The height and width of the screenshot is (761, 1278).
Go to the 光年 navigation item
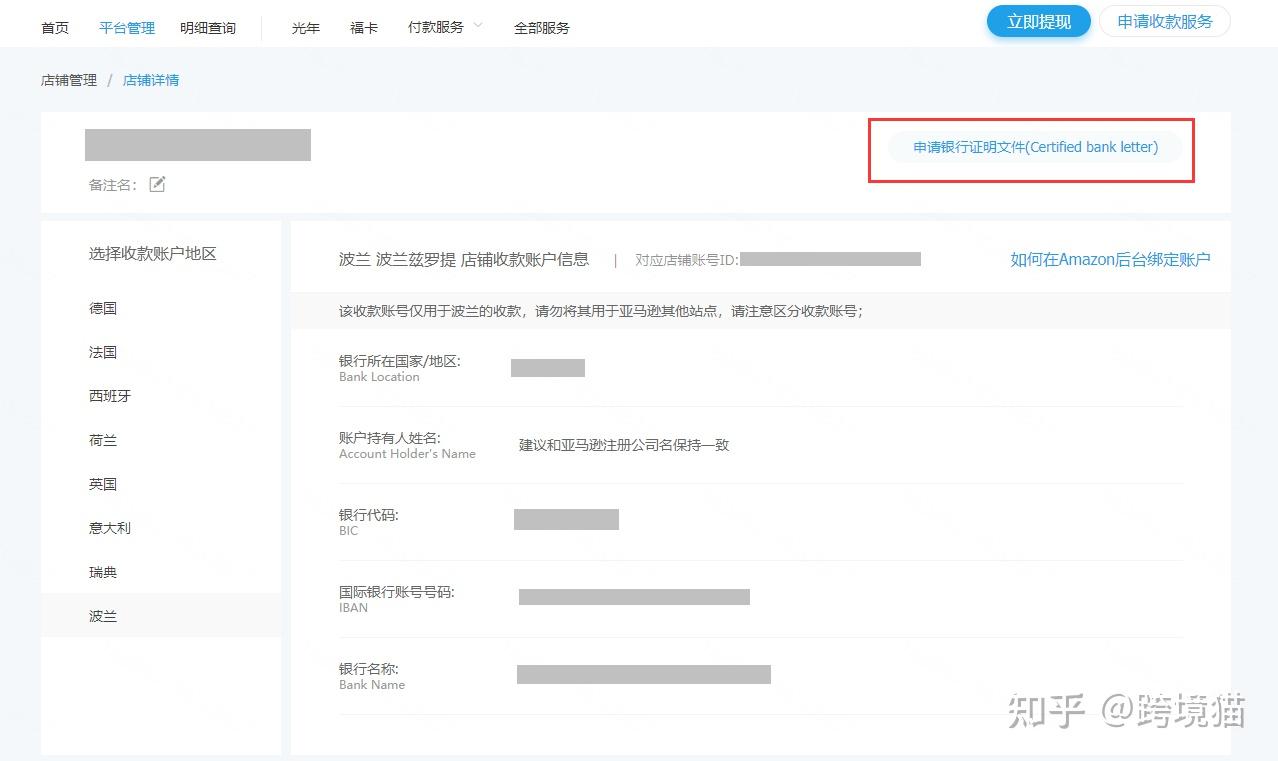tap(306, 28)
